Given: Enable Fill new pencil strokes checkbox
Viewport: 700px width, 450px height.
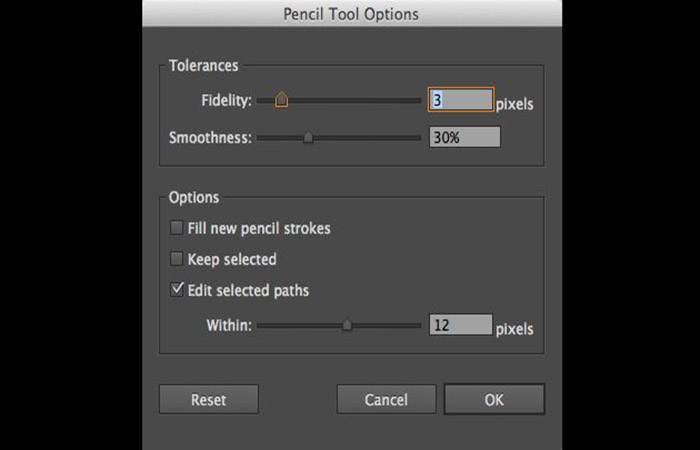Looking at the screenshot, I should (177, 228).
